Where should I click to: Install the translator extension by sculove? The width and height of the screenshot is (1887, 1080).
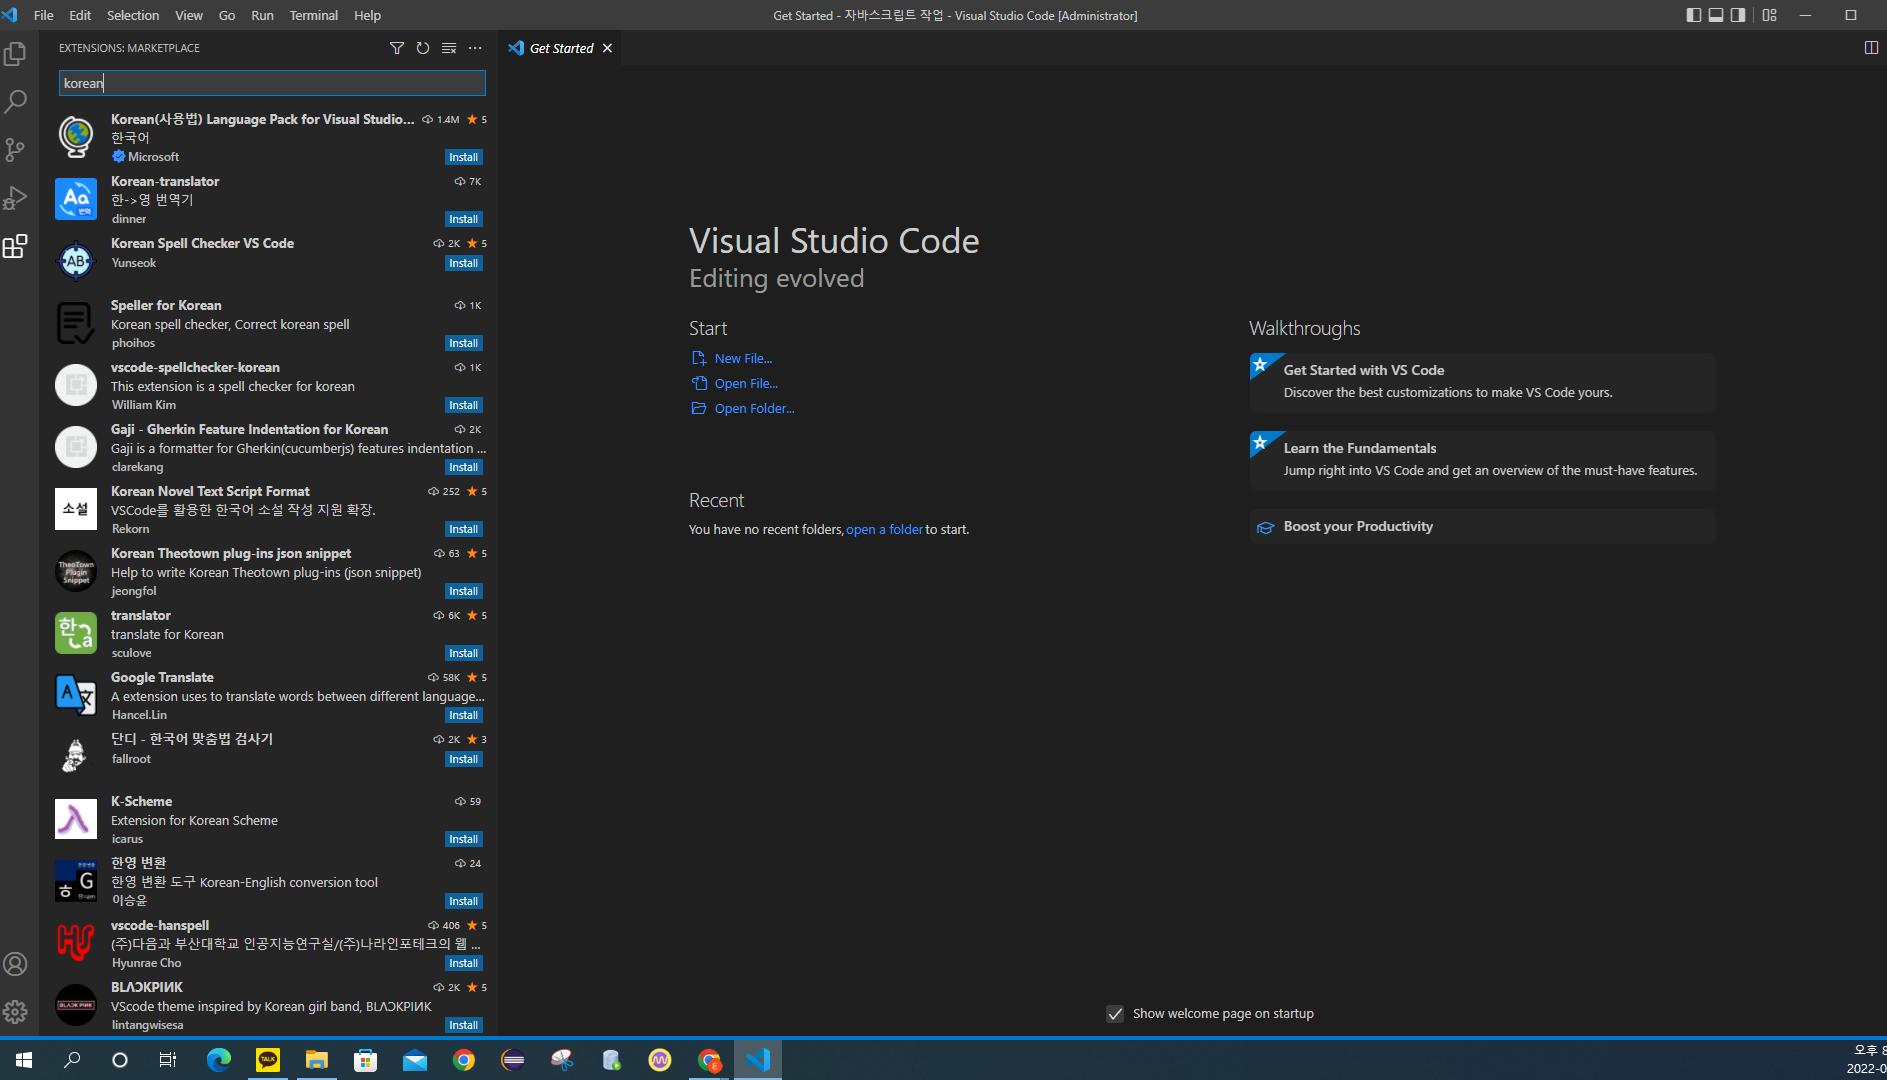(x=463, y=653)
